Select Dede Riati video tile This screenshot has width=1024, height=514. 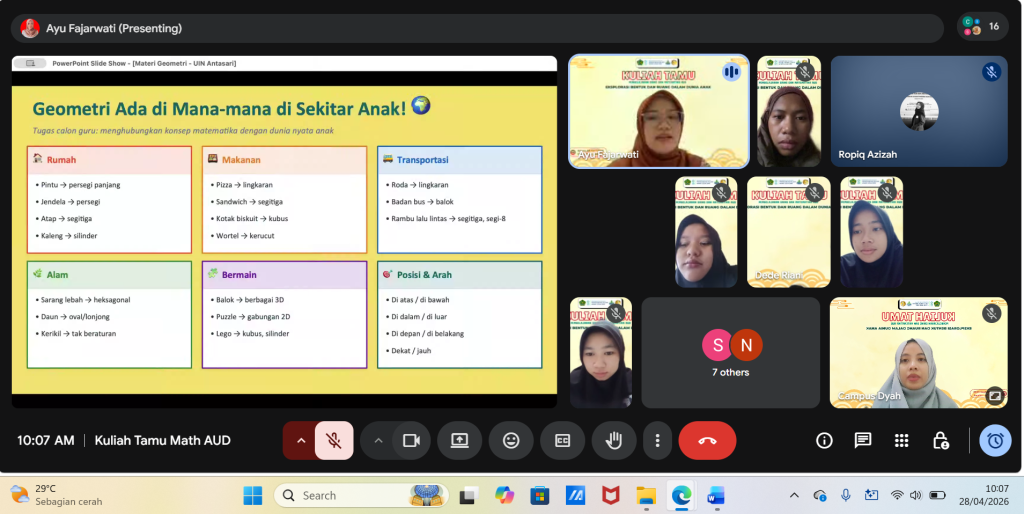[788, 232]
